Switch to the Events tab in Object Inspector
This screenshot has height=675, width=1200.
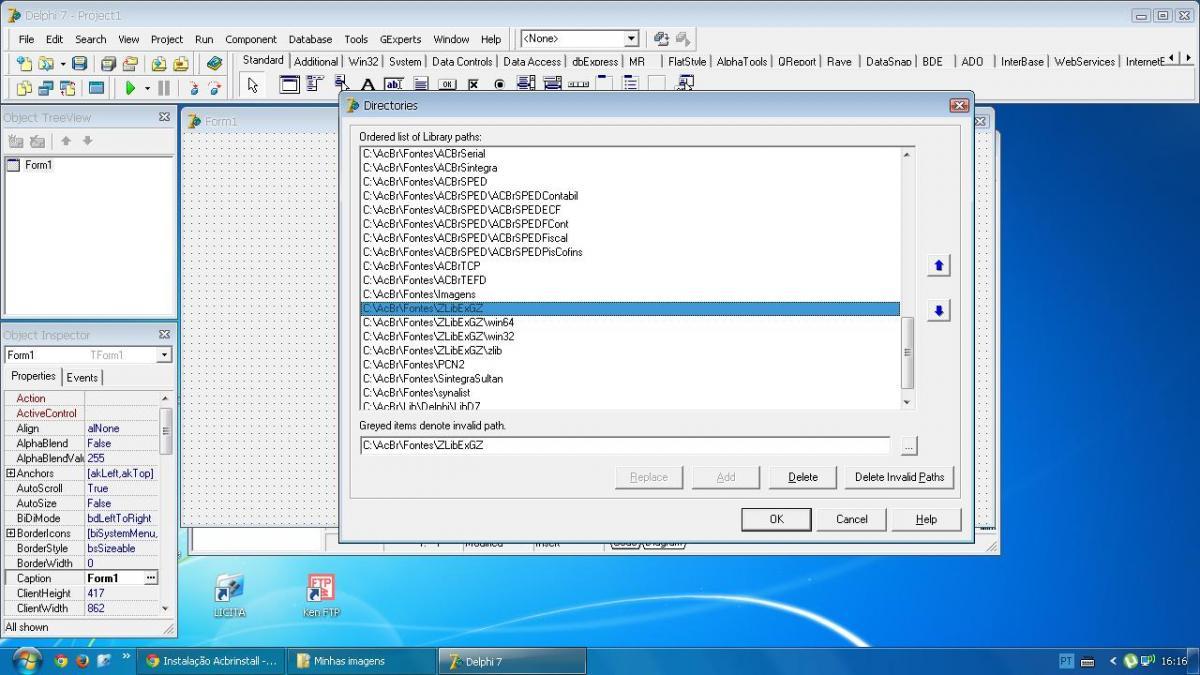tap(82, 377)
